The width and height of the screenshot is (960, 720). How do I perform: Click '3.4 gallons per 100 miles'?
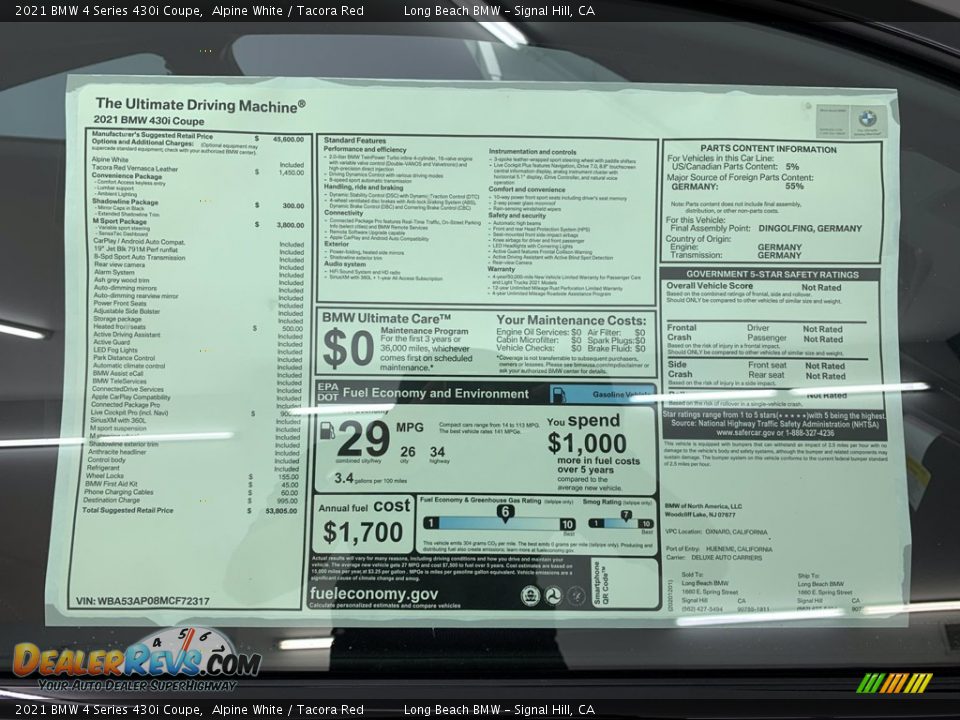click(x=370, y=479)
